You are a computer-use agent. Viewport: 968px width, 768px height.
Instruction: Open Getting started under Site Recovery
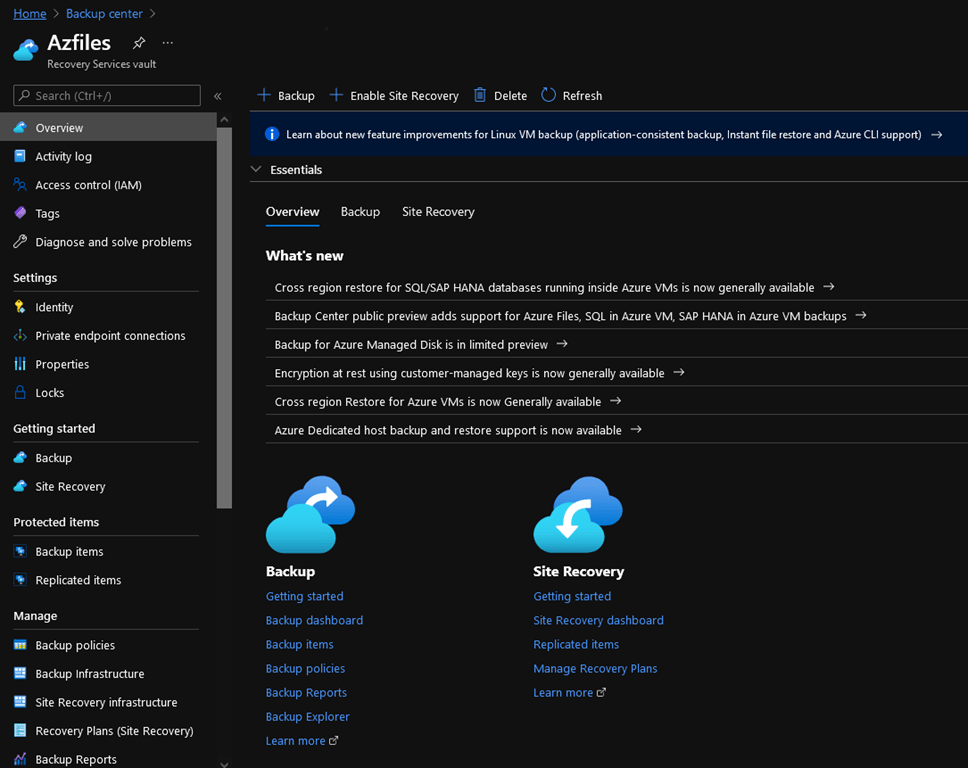[572, 596]
